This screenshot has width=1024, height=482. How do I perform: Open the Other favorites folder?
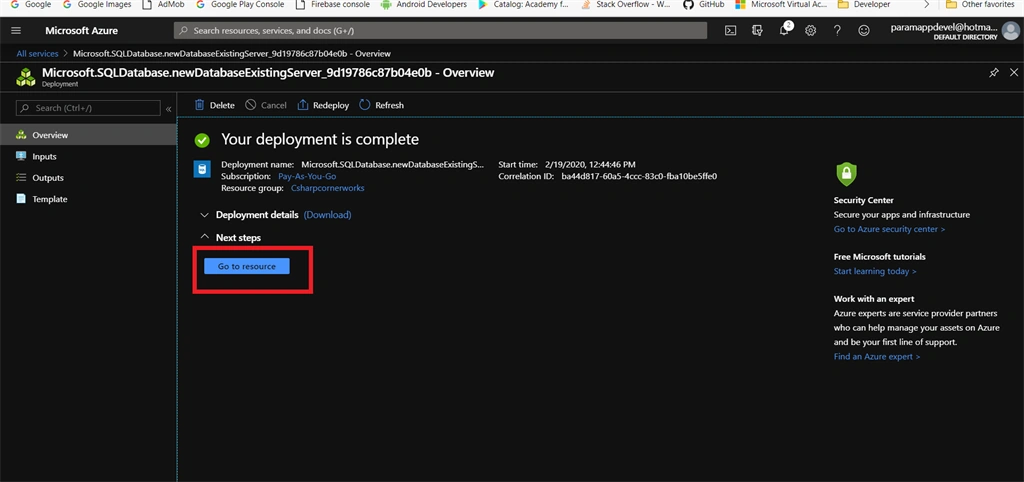[x=978, y=5]
